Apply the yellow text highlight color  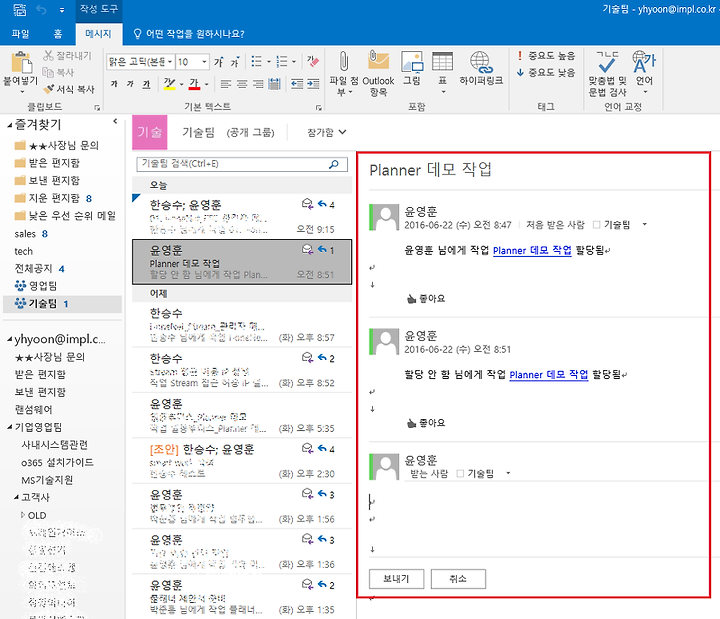[169, 84]
